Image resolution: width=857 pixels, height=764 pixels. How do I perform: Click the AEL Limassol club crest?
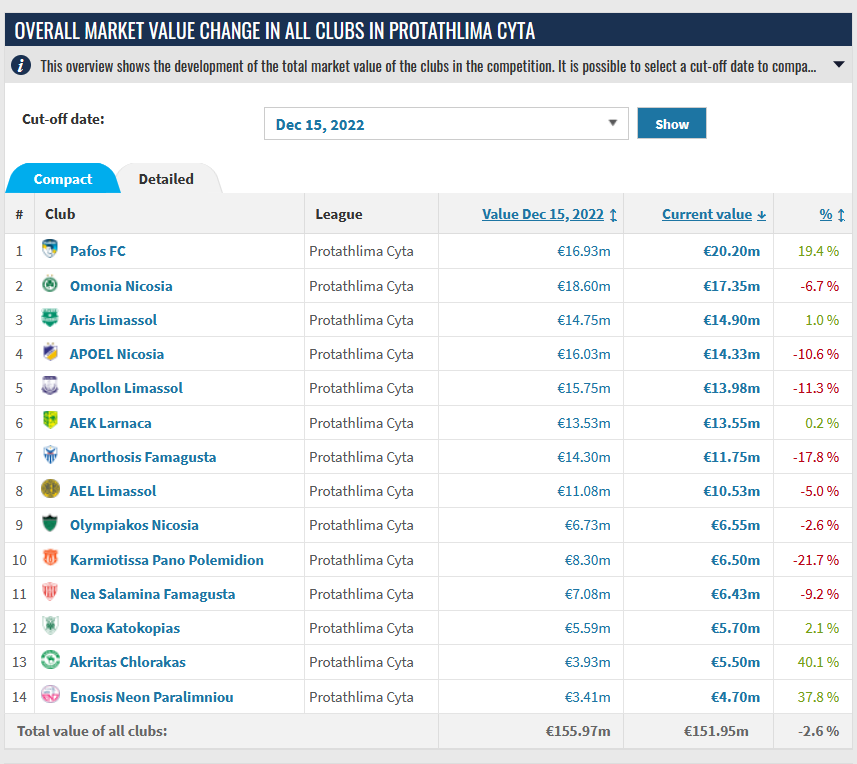pos(50,489)
